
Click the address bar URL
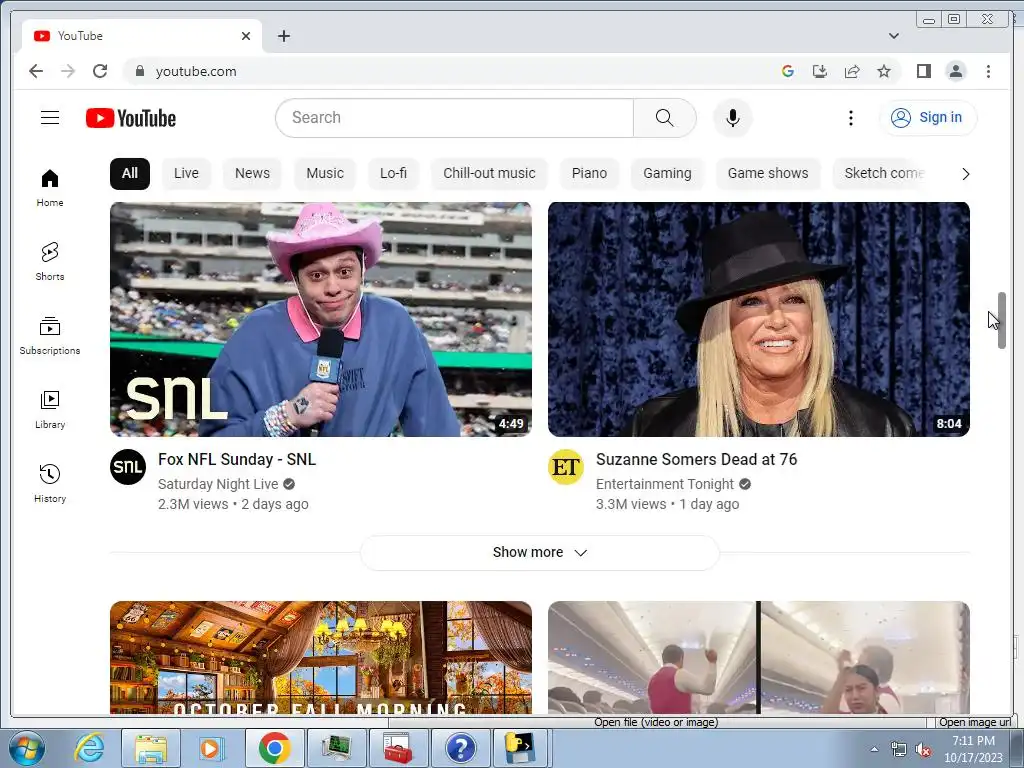[x=196, y=71]
